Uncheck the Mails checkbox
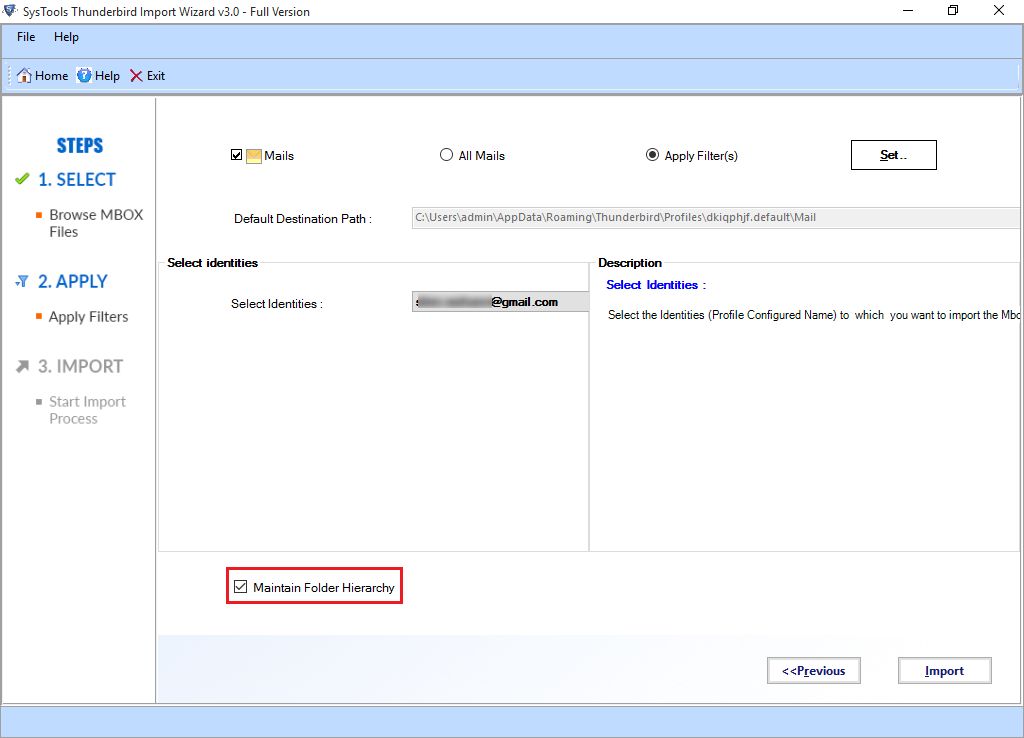 [x=236, y=155]
